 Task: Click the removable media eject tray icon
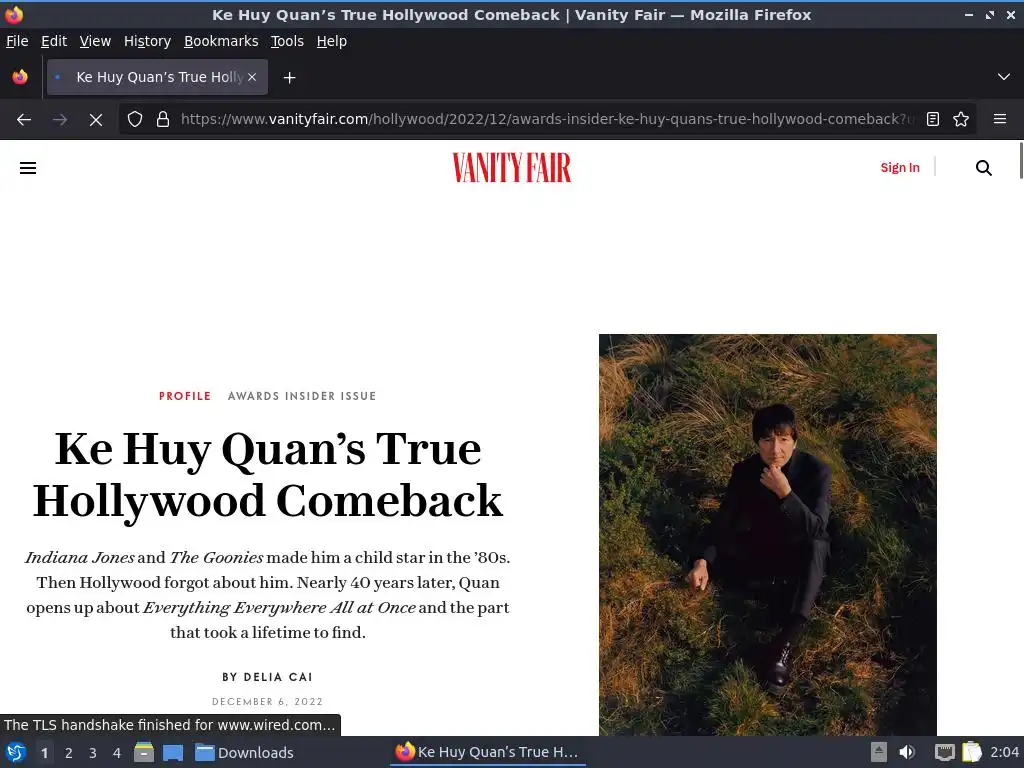(x=879, y=752)
